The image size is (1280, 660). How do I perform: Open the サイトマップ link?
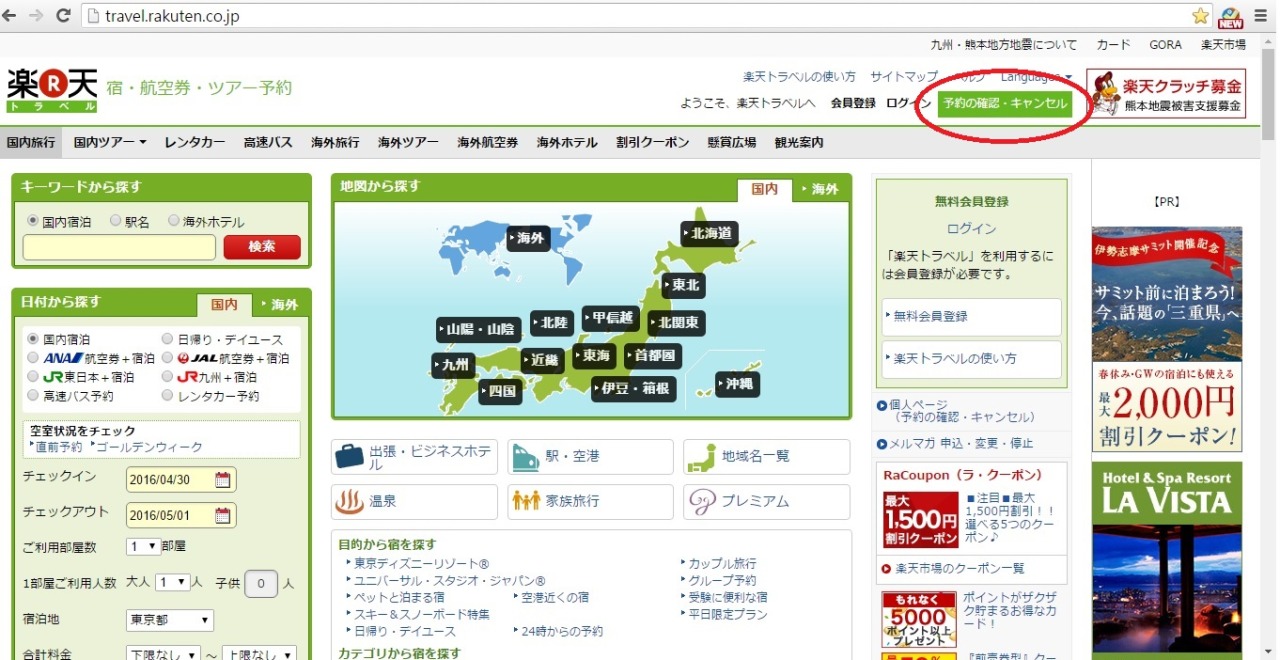(x=904, y=77)
